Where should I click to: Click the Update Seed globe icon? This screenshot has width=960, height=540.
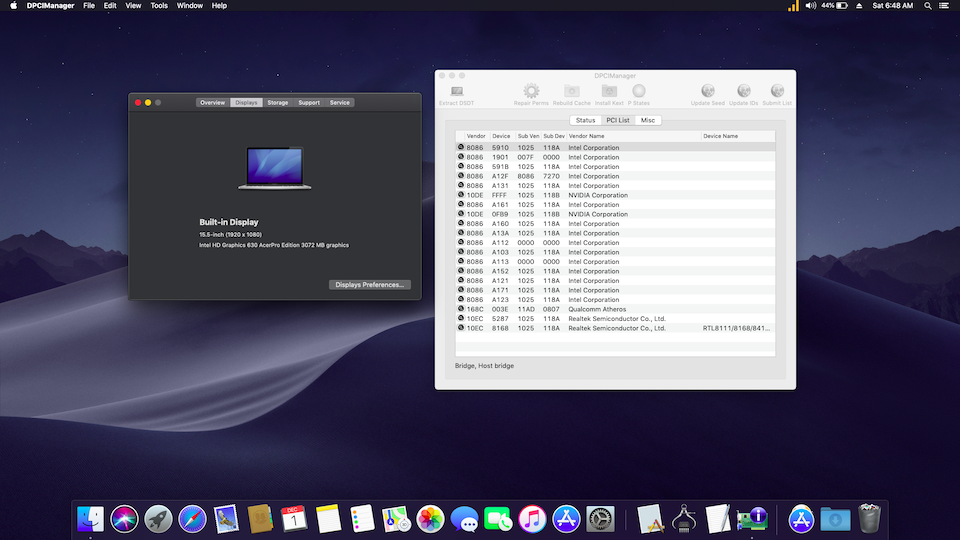point(708,92)
